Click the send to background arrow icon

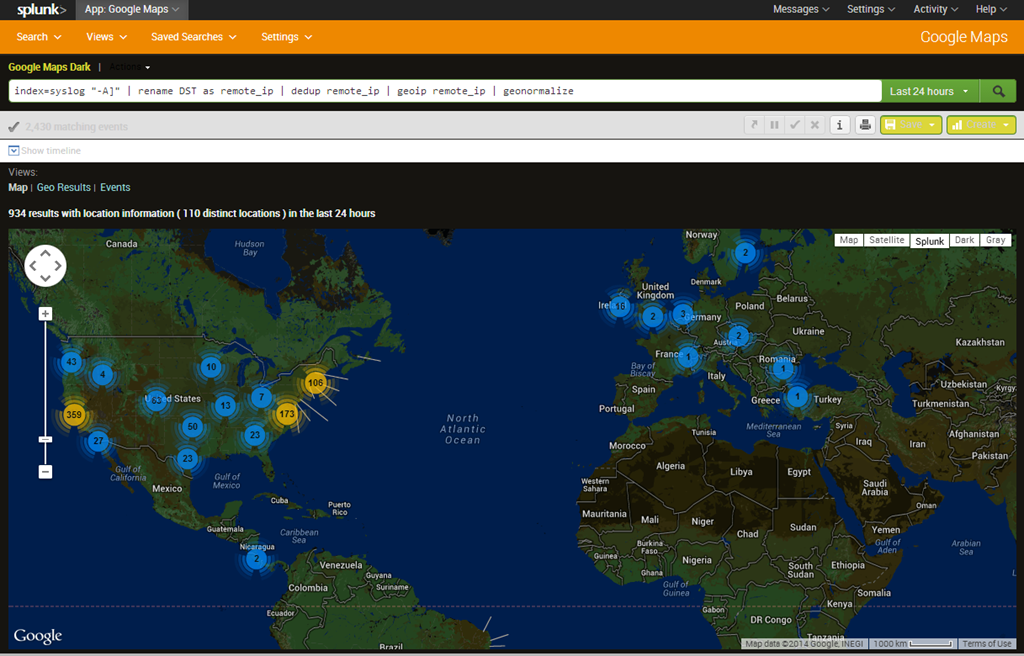pyautogui.click(x=754, y=125)
